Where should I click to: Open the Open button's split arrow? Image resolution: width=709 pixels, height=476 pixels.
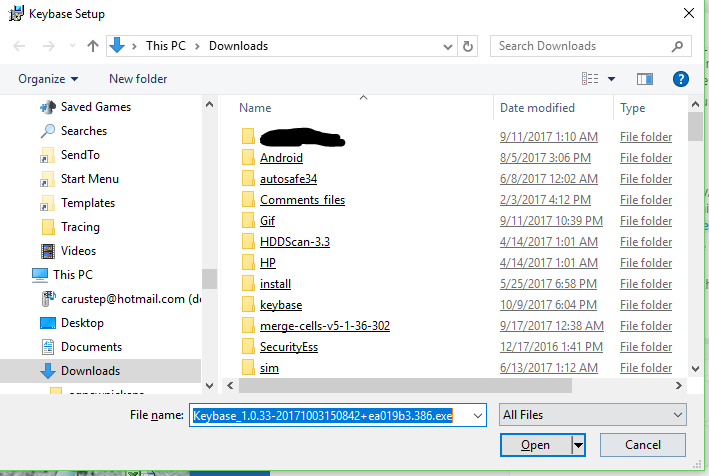(x=578, y=445)
